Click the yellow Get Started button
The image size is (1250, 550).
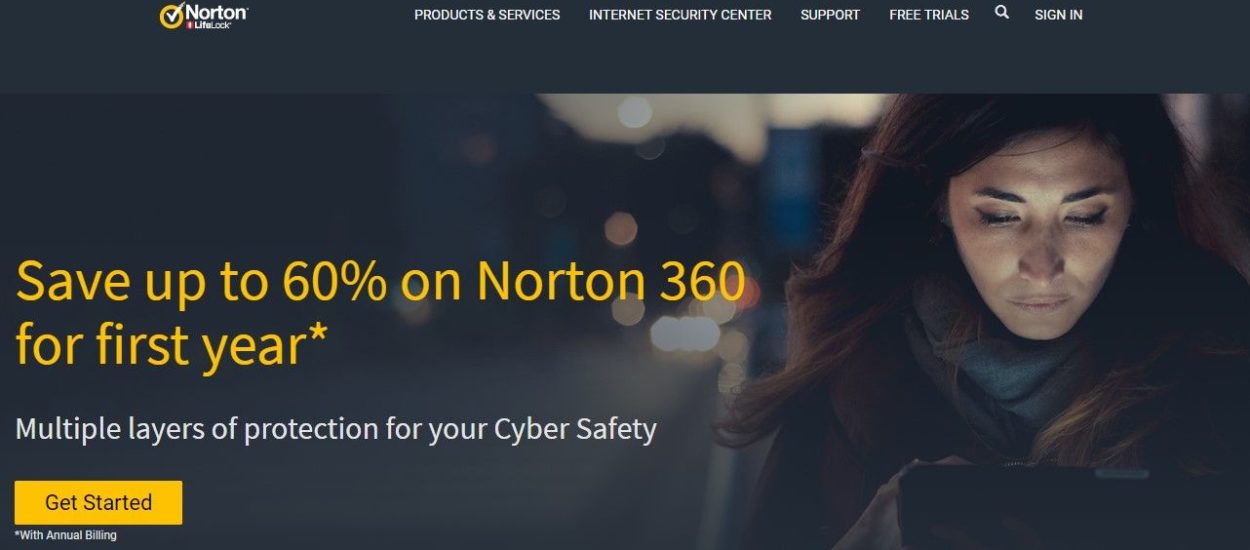click(98, 502)
